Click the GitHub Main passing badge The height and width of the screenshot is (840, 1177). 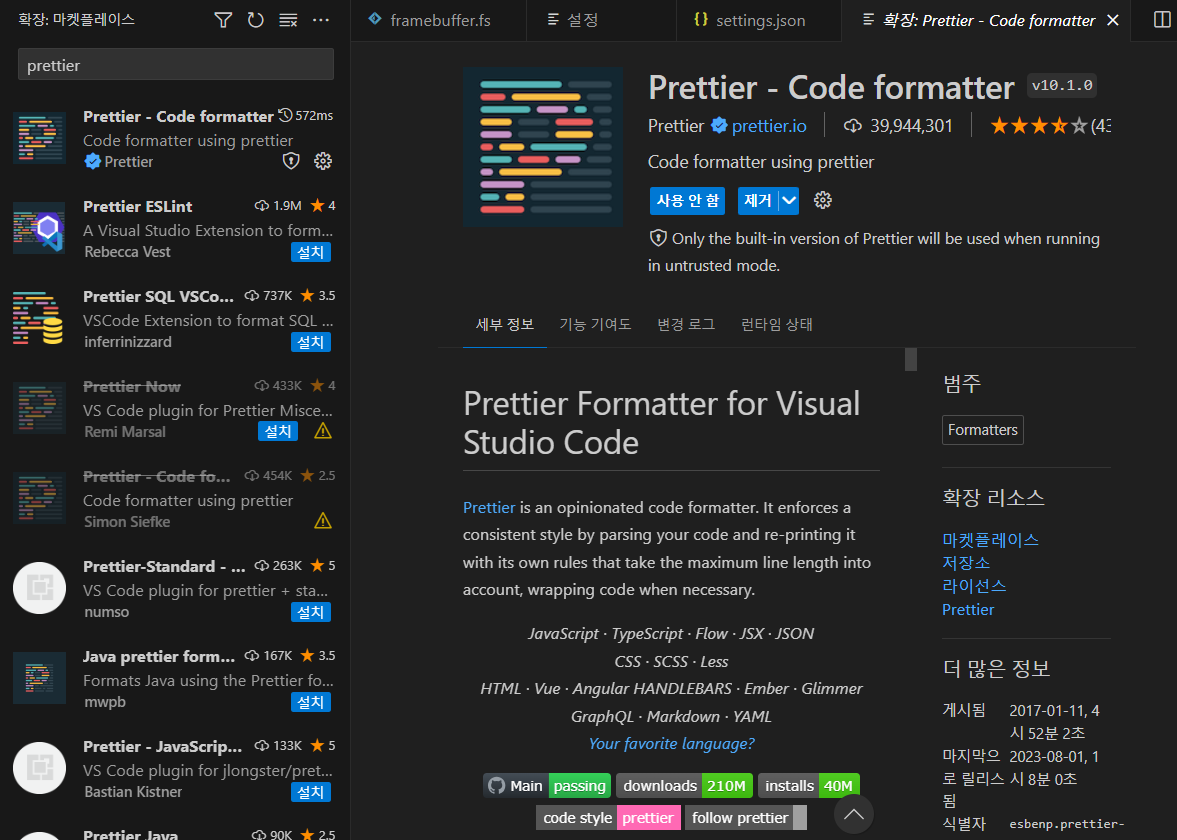(x=546, y=786)
